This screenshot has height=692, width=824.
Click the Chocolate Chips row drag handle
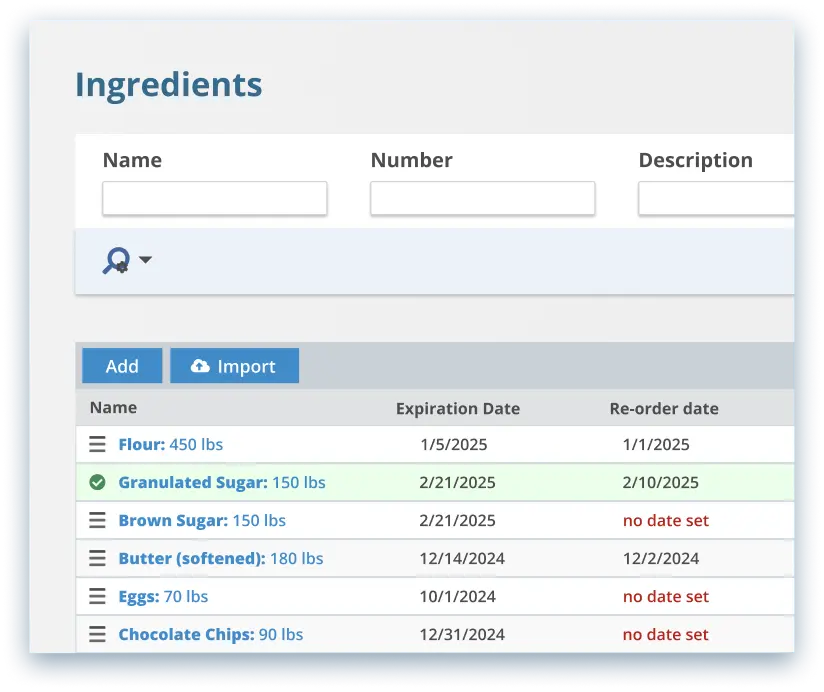(x=97, y=634)
